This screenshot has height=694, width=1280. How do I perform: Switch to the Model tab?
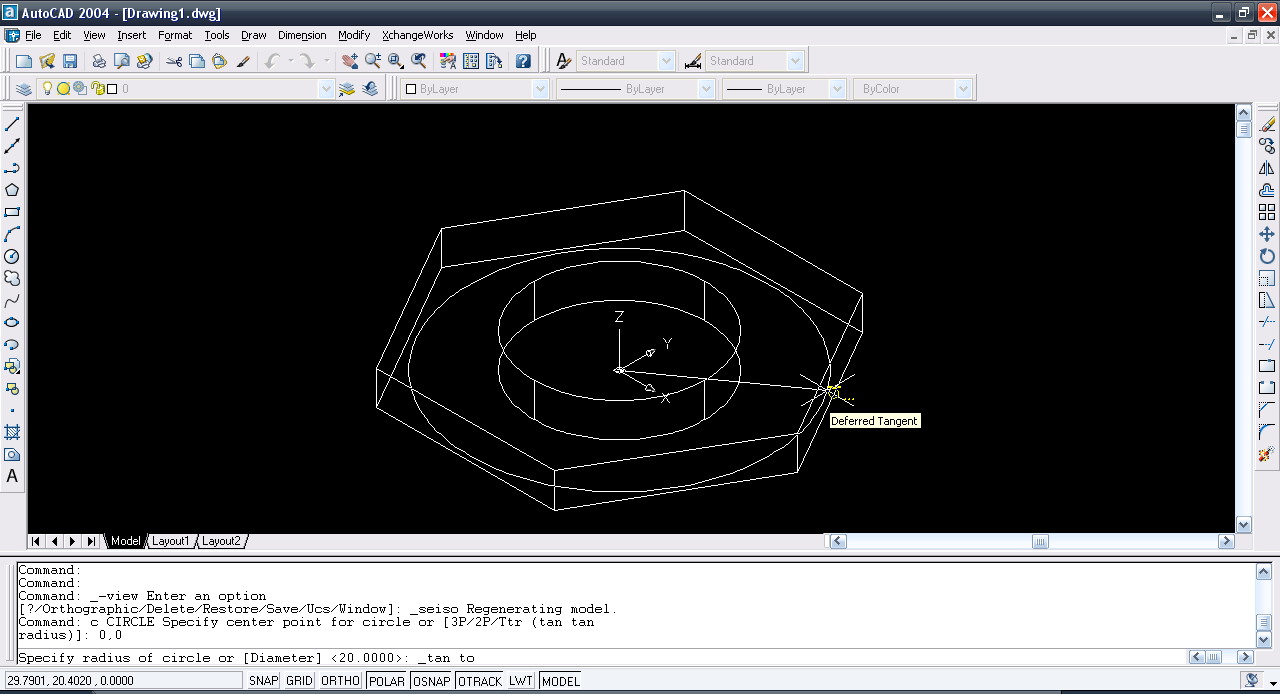pos(125,541)
